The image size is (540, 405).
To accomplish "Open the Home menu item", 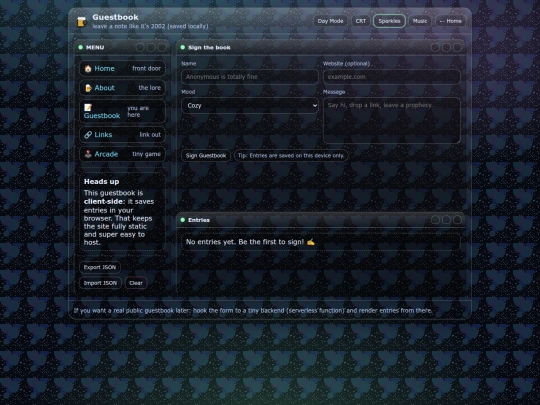I will [122, 69].
